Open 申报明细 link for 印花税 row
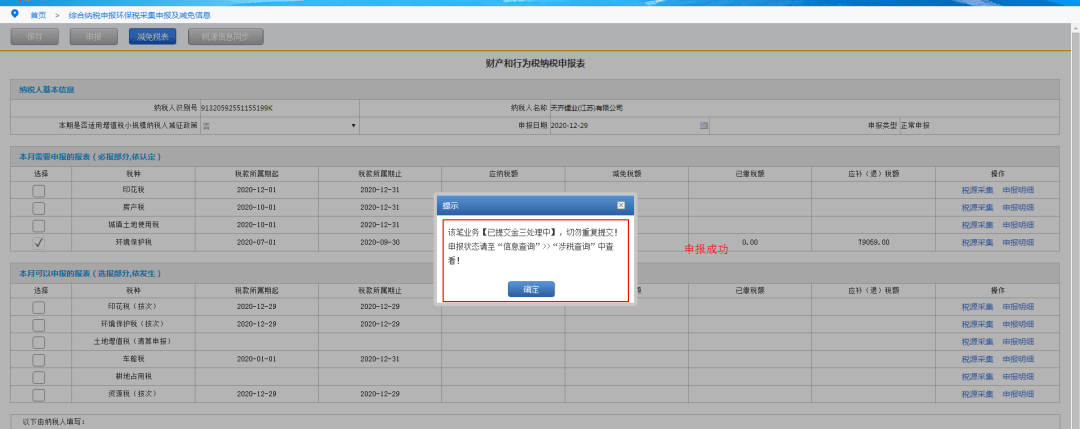The width and height of the screenshot is (1080, 429). click(x=1018, y=191)
